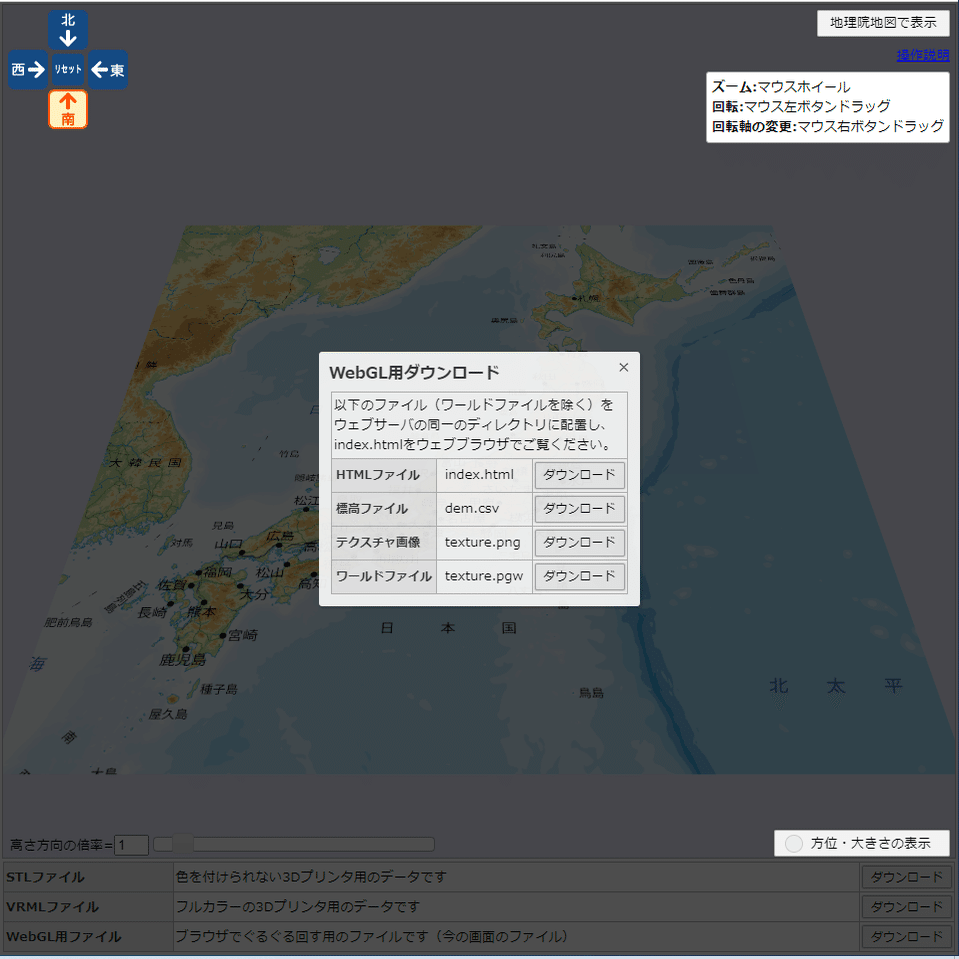
Task: Open the 操作説明 help link
Action: (921, 55)
